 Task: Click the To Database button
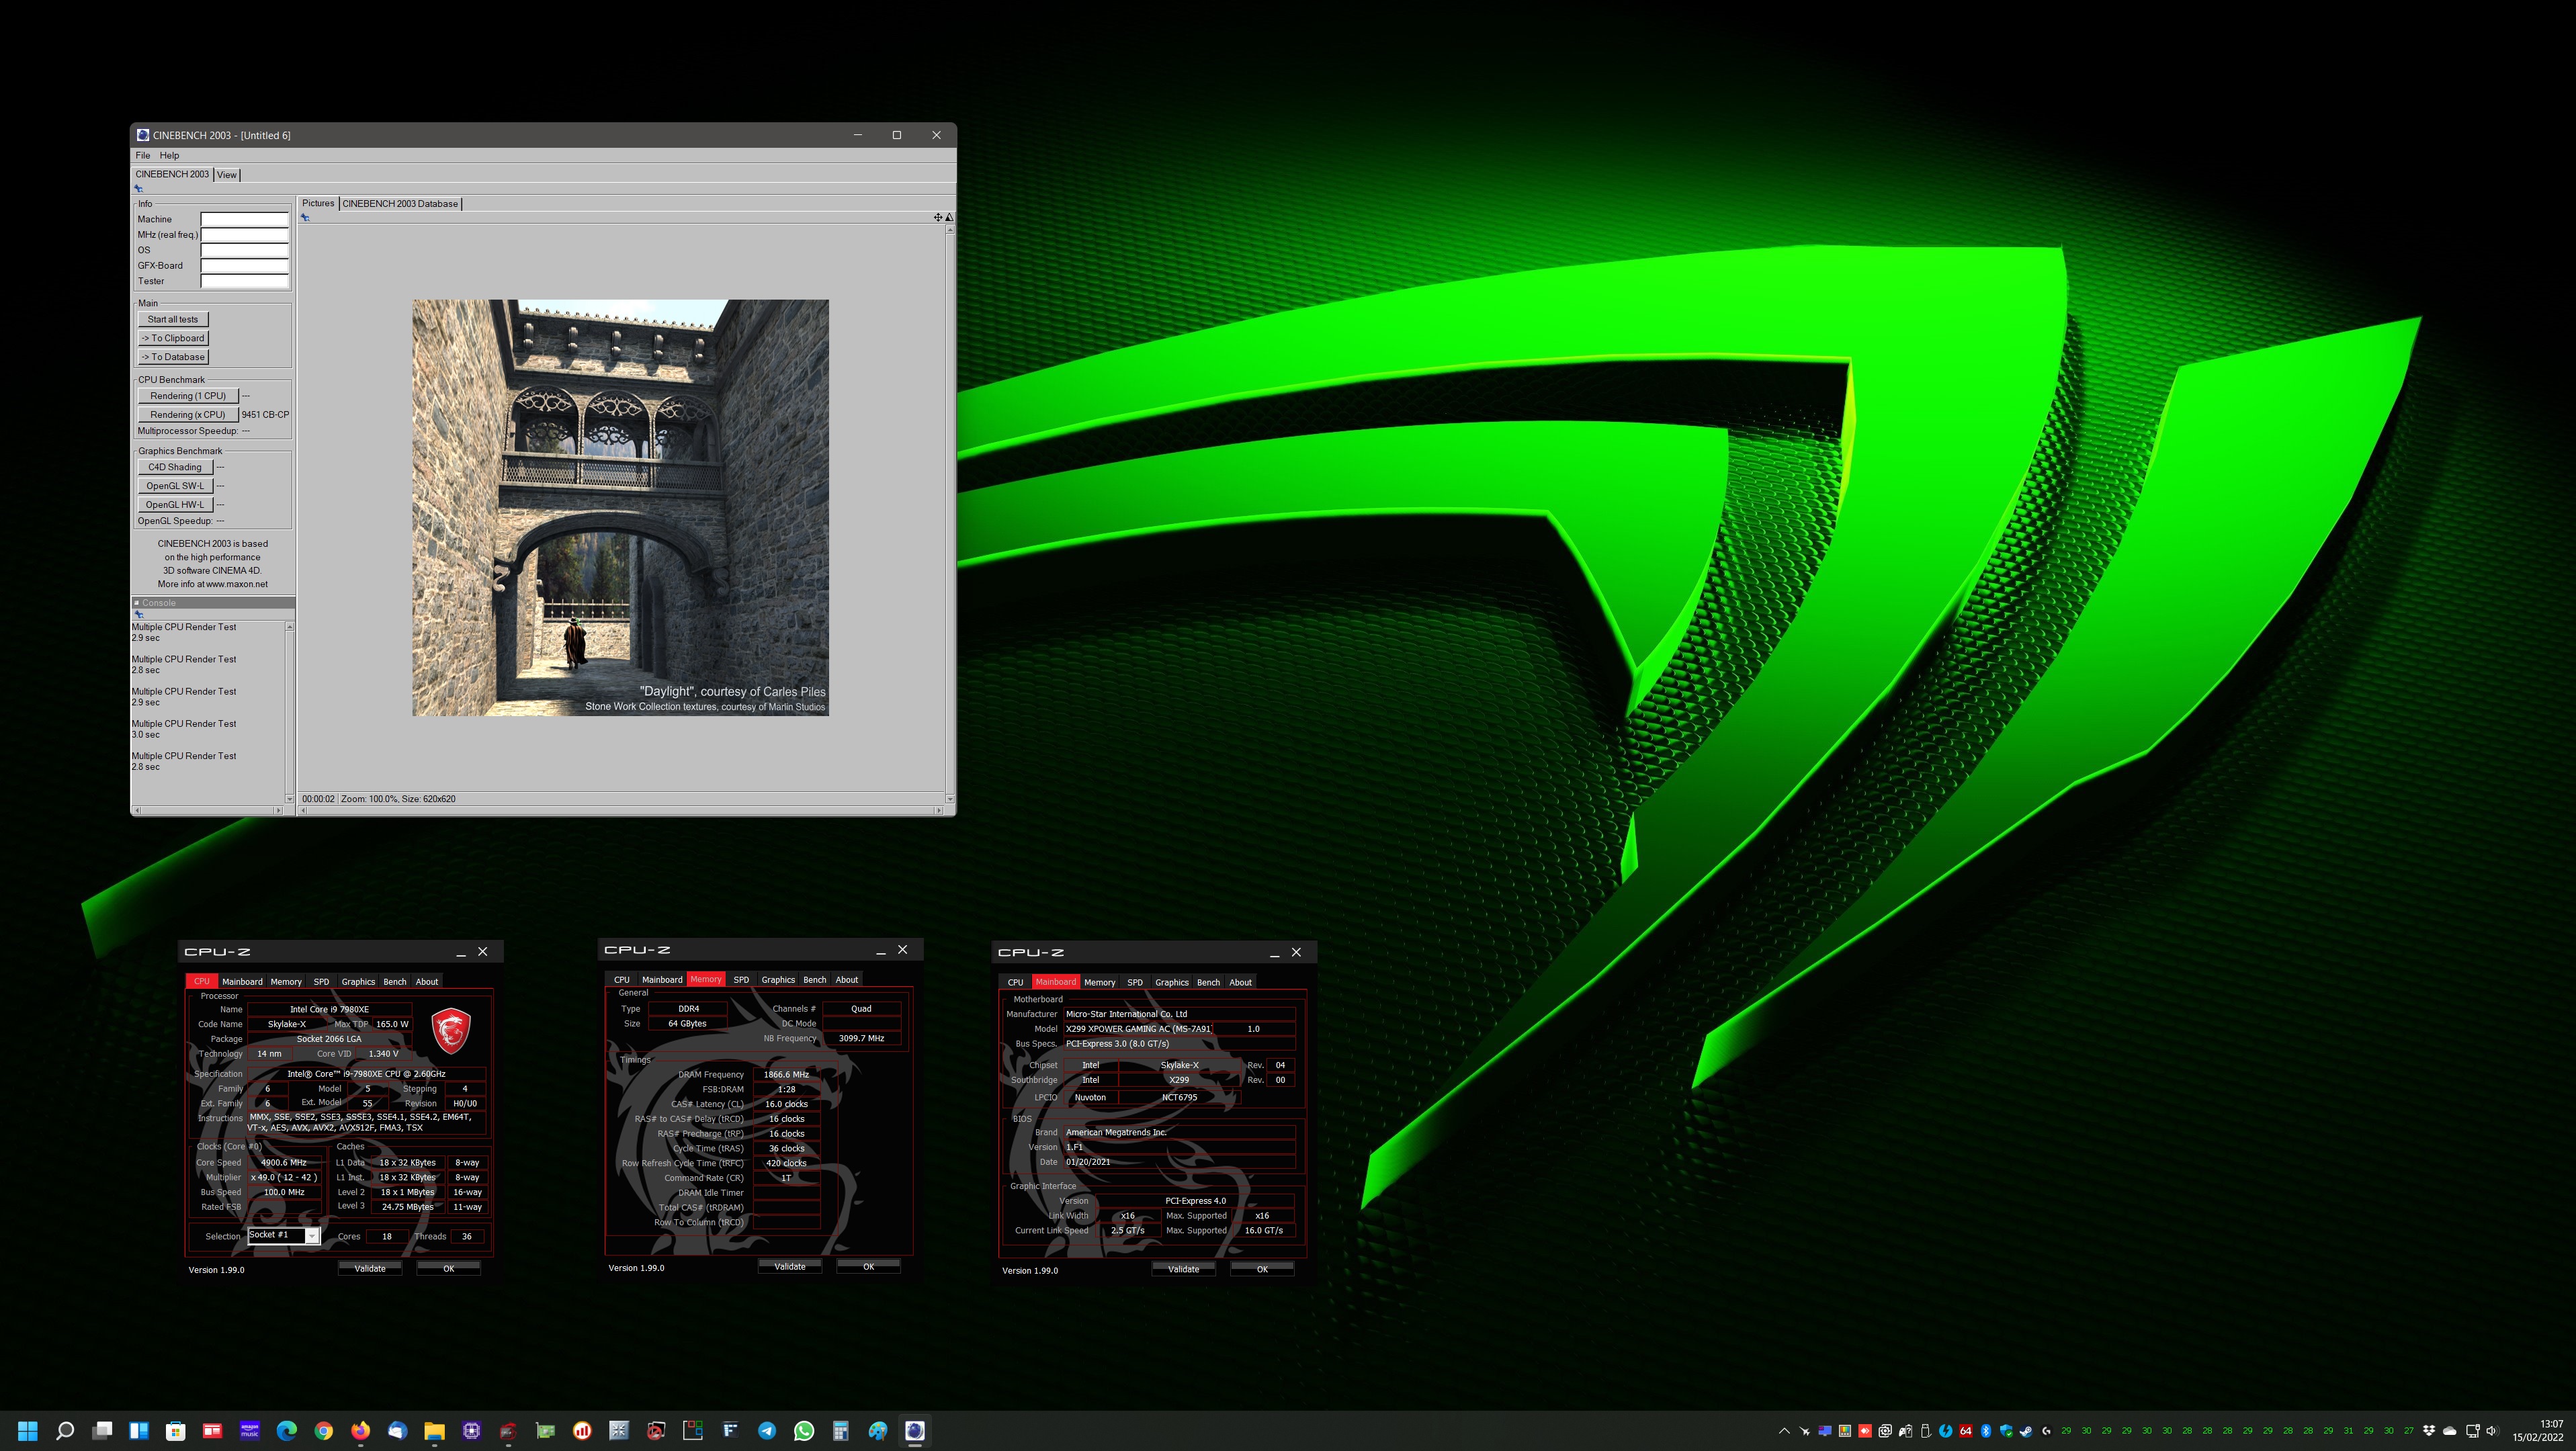pyautogui.click(x=173, y=357)
